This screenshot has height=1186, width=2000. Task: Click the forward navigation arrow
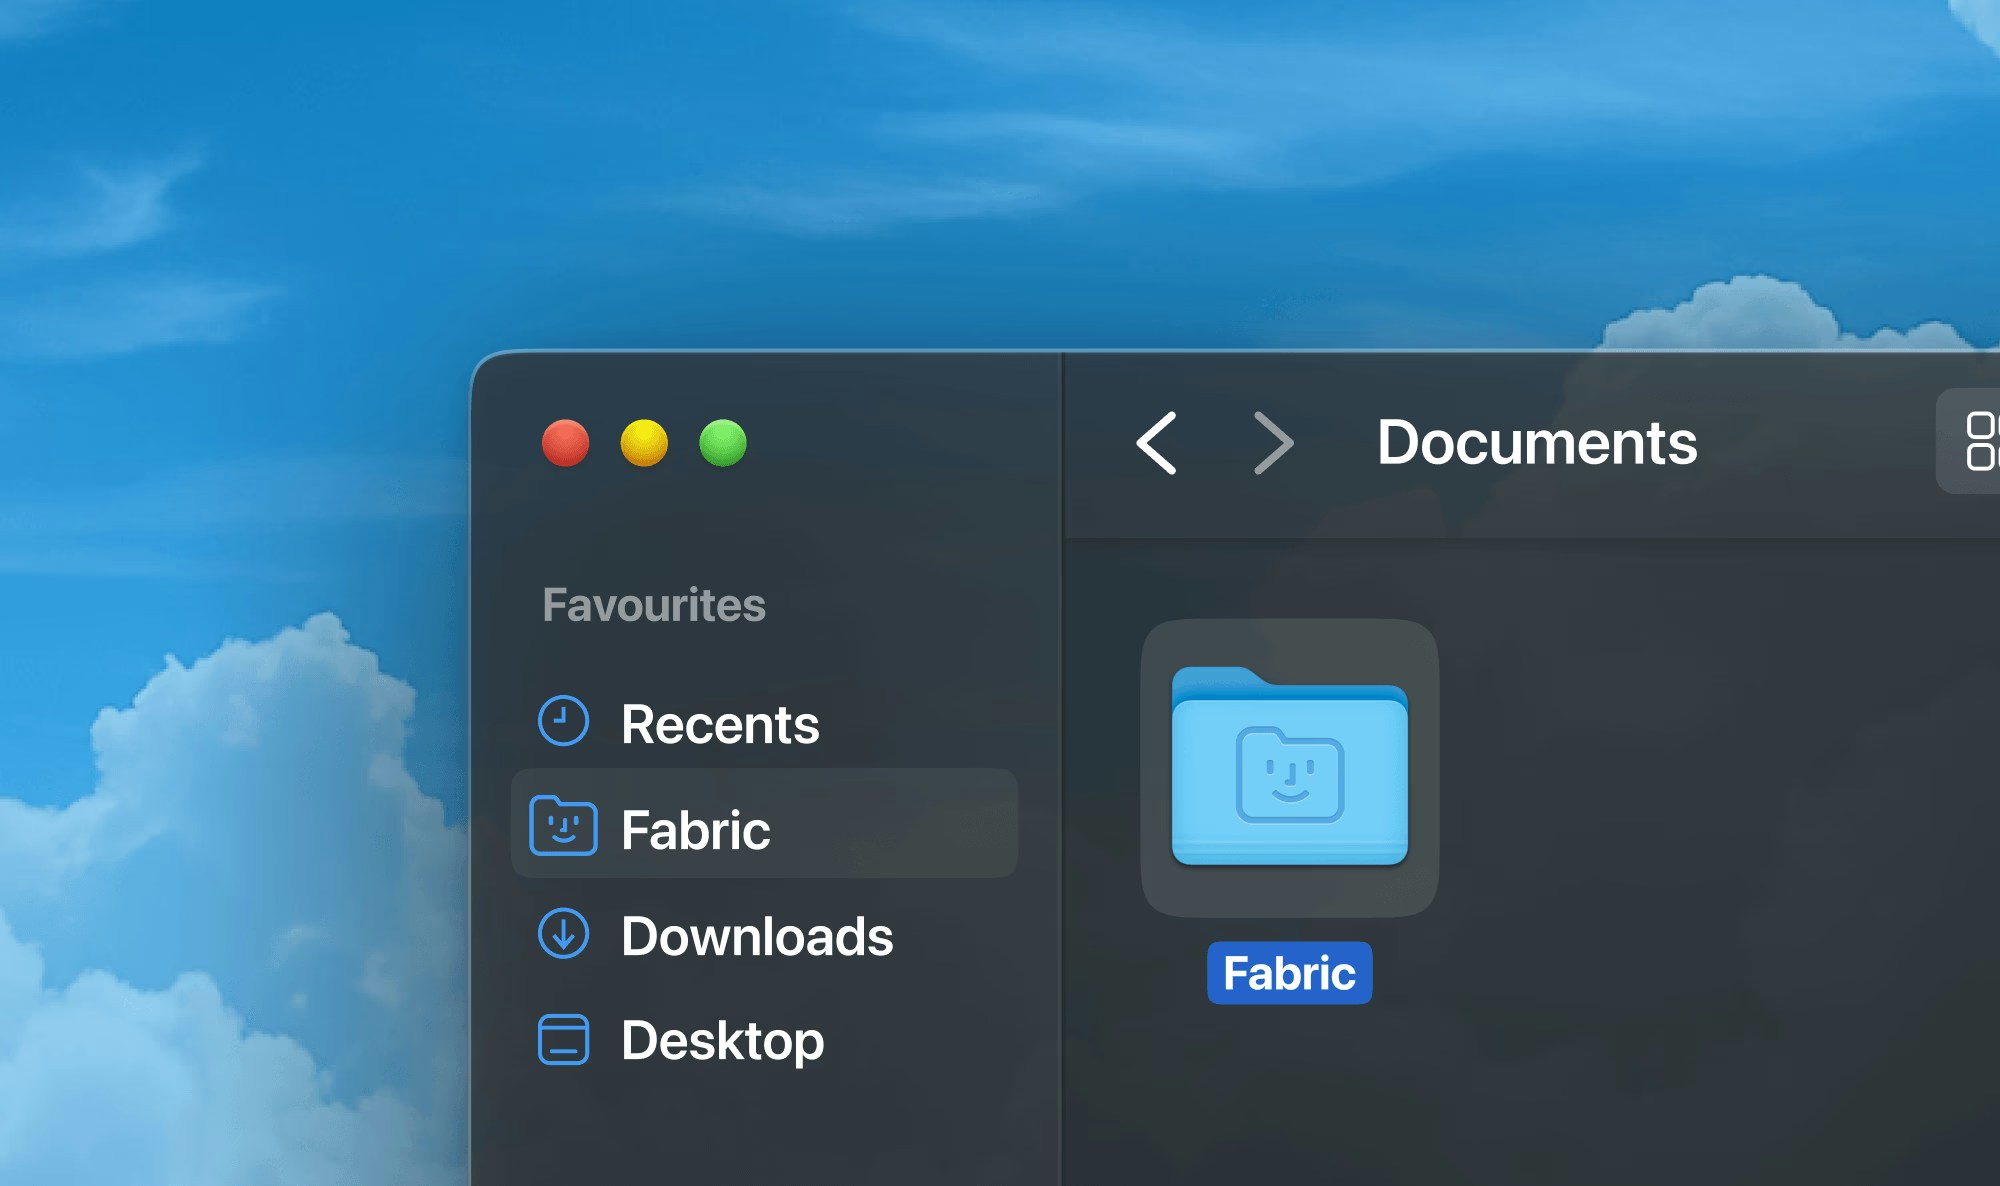(1273, 443)
